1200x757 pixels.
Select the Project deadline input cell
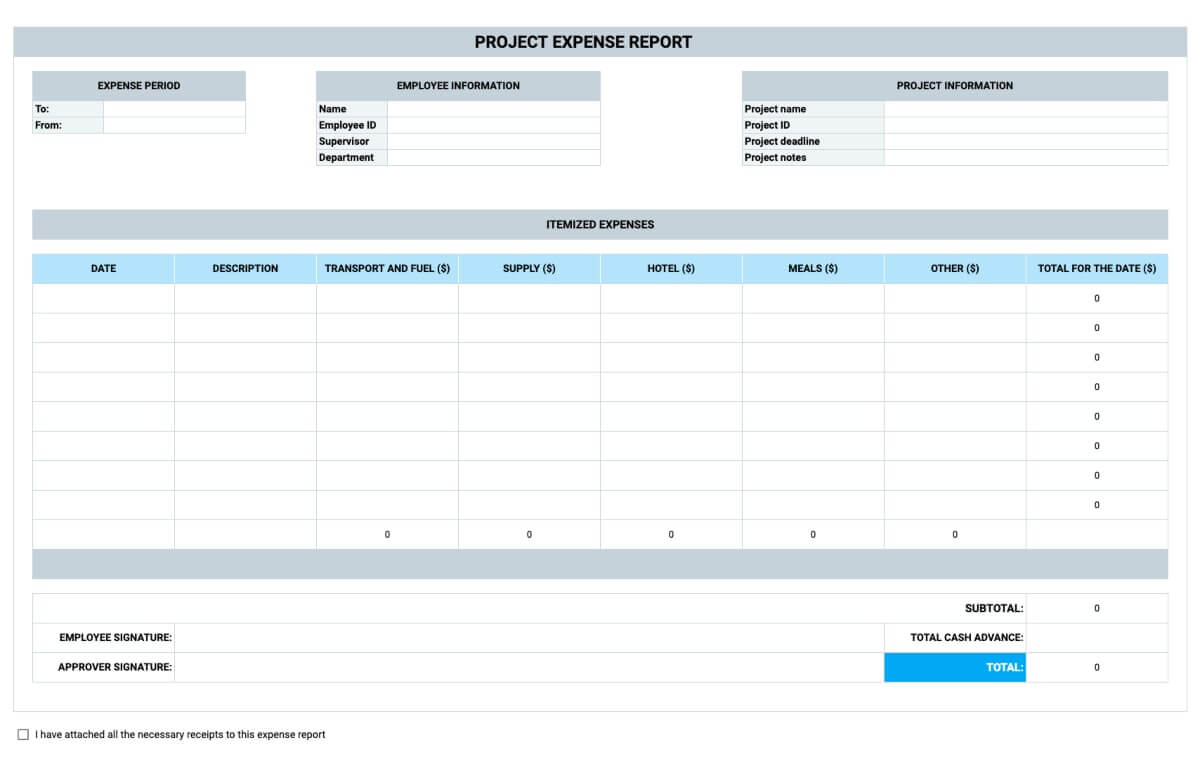click(1026, 141)
